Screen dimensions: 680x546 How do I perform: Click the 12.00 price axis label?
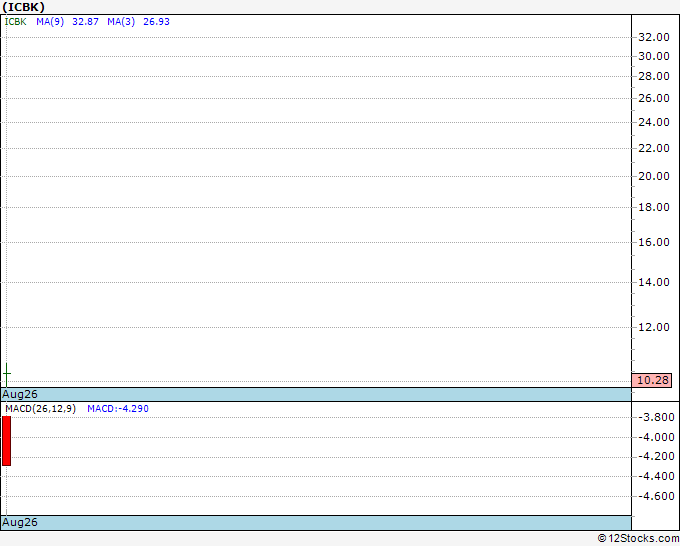[654, 327]
